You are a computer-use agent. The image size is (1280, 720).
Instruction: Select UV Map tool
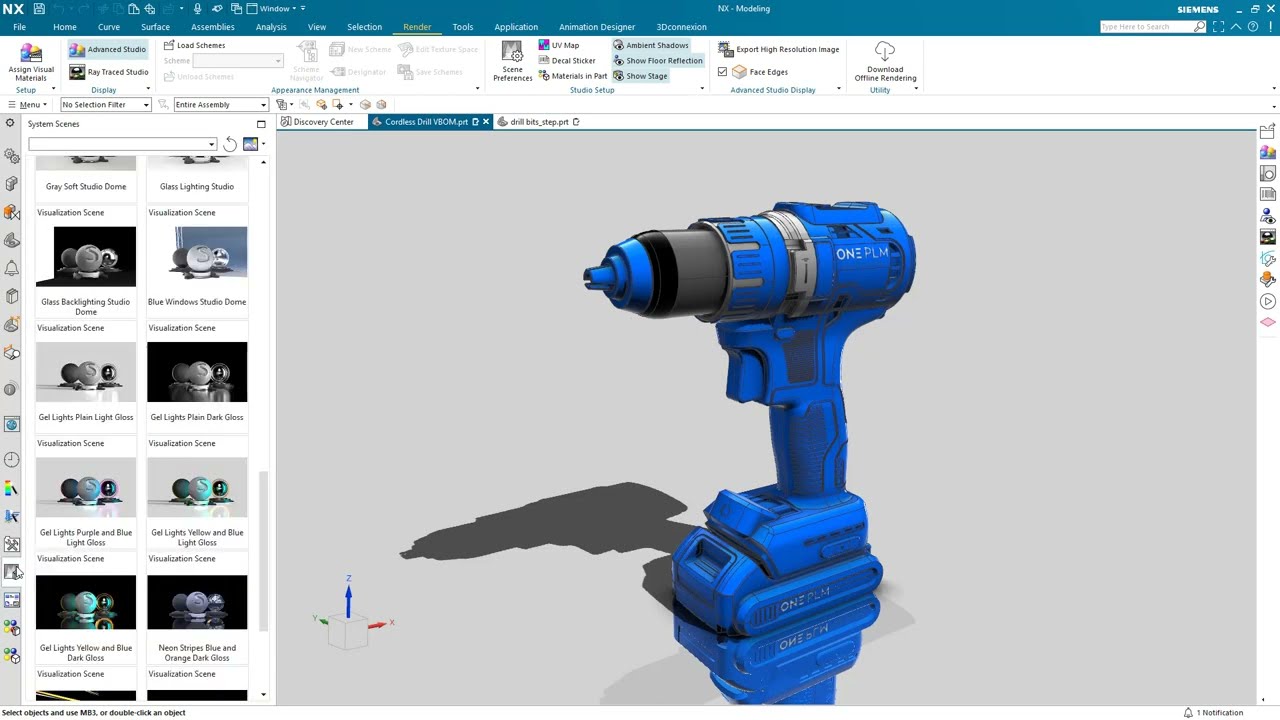click(558, 45)
